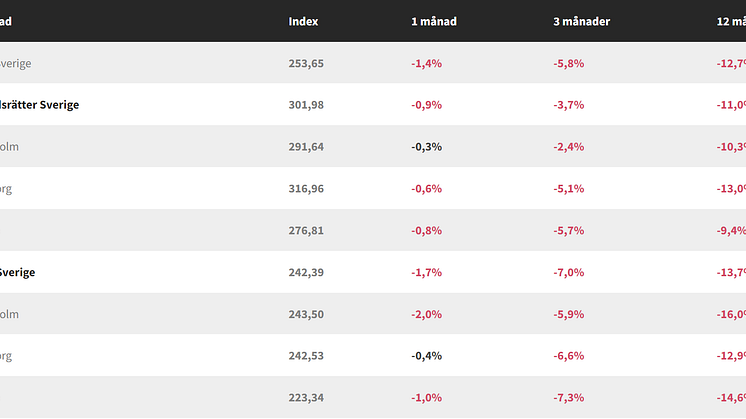Click the -2,0% one-month change cell
This screenshot has height=419, width=746.
tap(426, 314)
